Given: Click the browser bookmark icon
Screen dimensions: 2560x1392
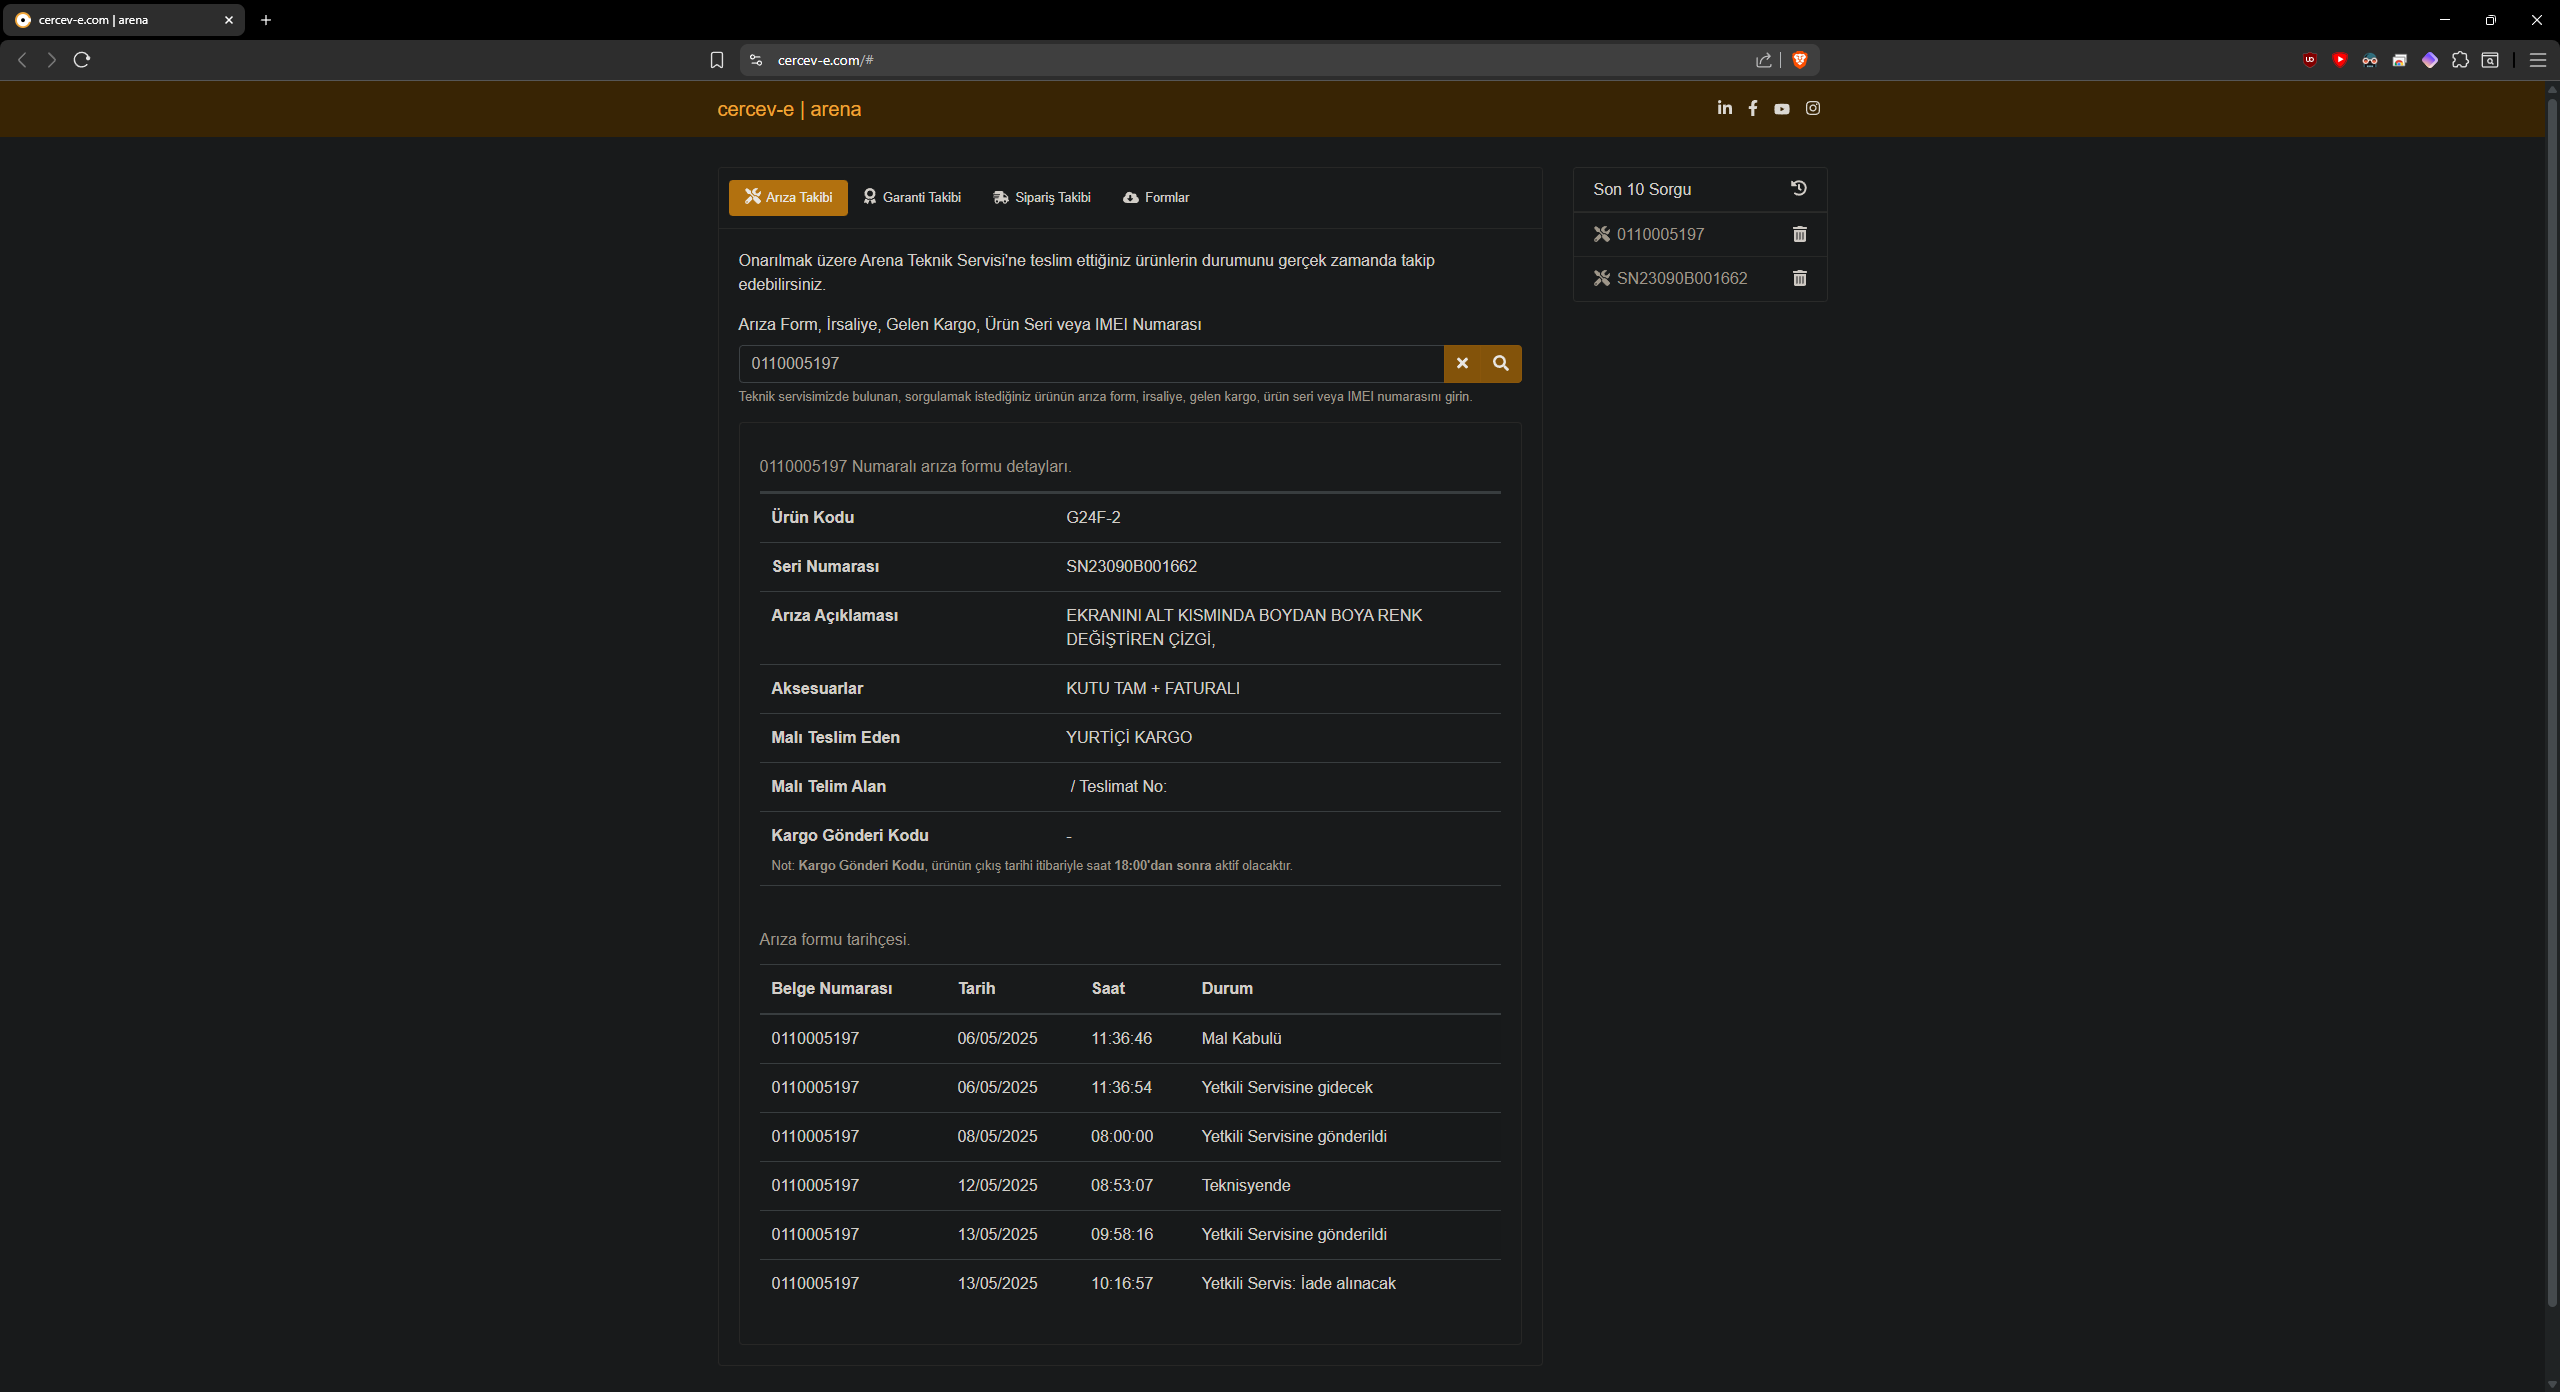Looking at the screenshot, I should click(716, 60).
